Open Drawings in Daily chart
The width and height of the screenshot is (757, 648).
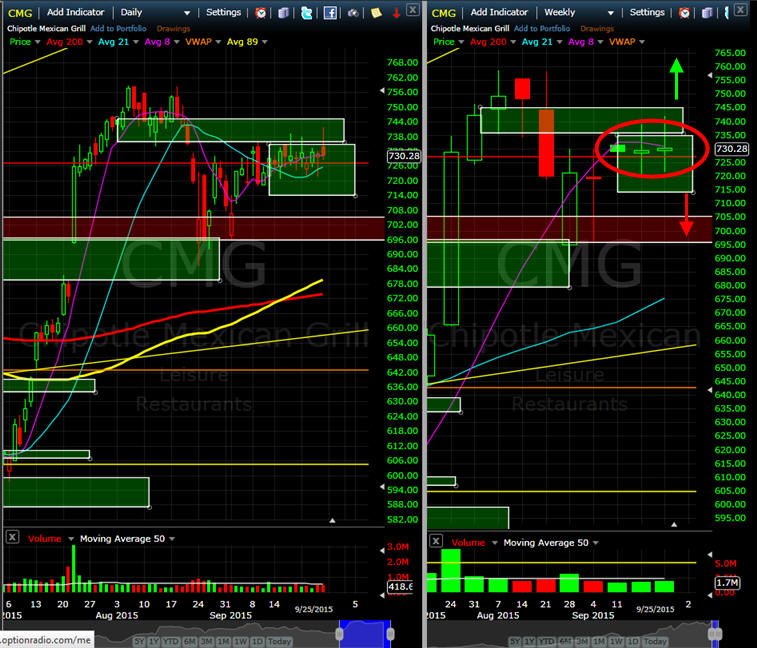173,28
